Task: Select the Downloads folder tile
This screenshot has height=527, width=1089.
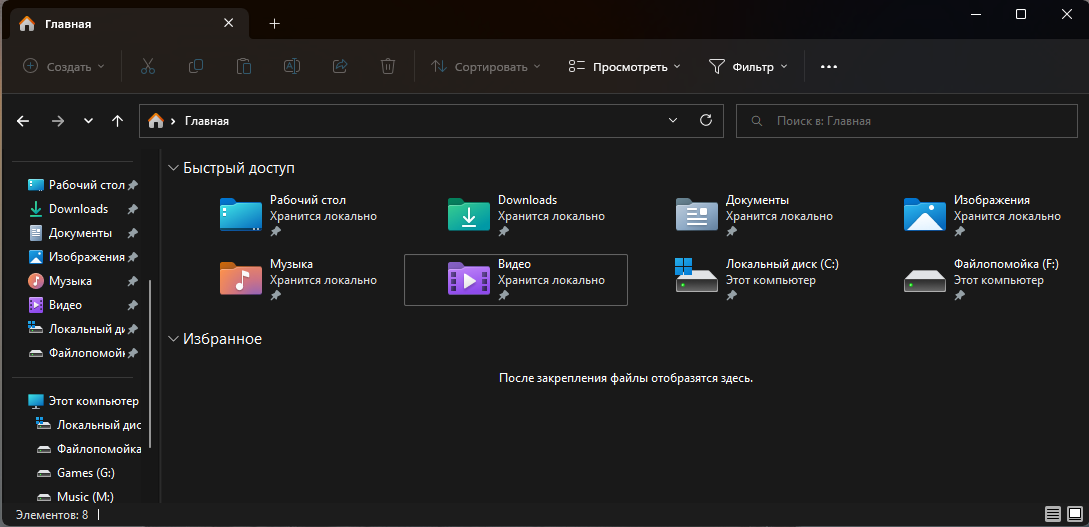Action: click(x=516, y=215)
